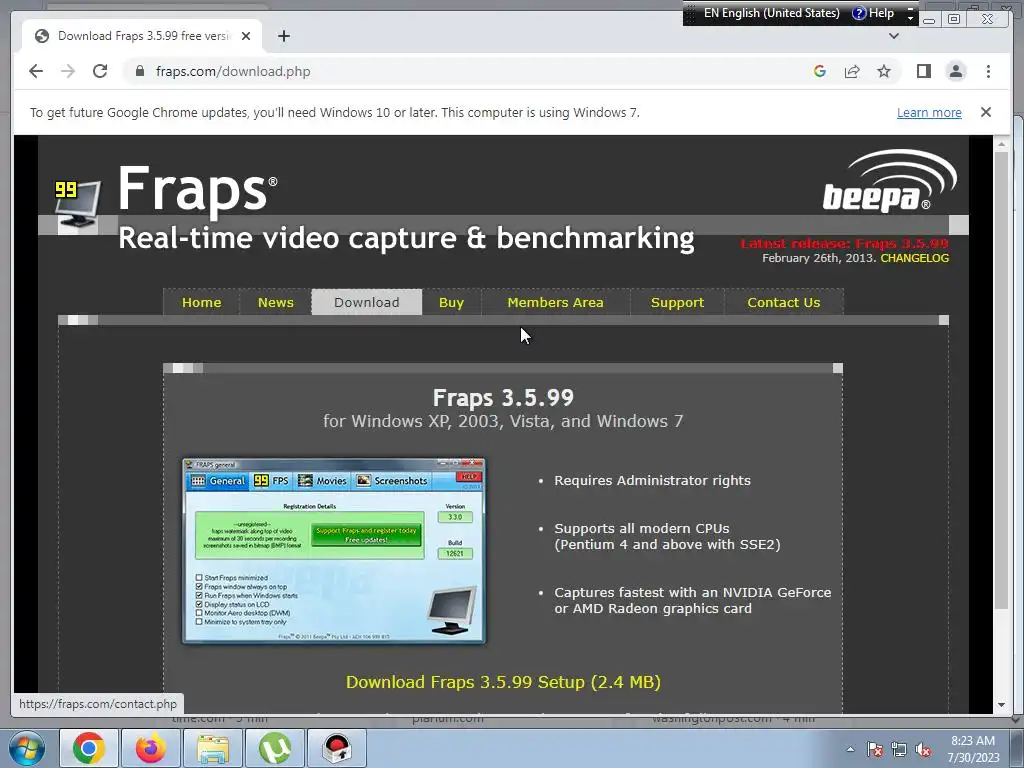Screen dimensions: 1024x768
Task: Expand the language bar options arrow
Action: [910, 18]
